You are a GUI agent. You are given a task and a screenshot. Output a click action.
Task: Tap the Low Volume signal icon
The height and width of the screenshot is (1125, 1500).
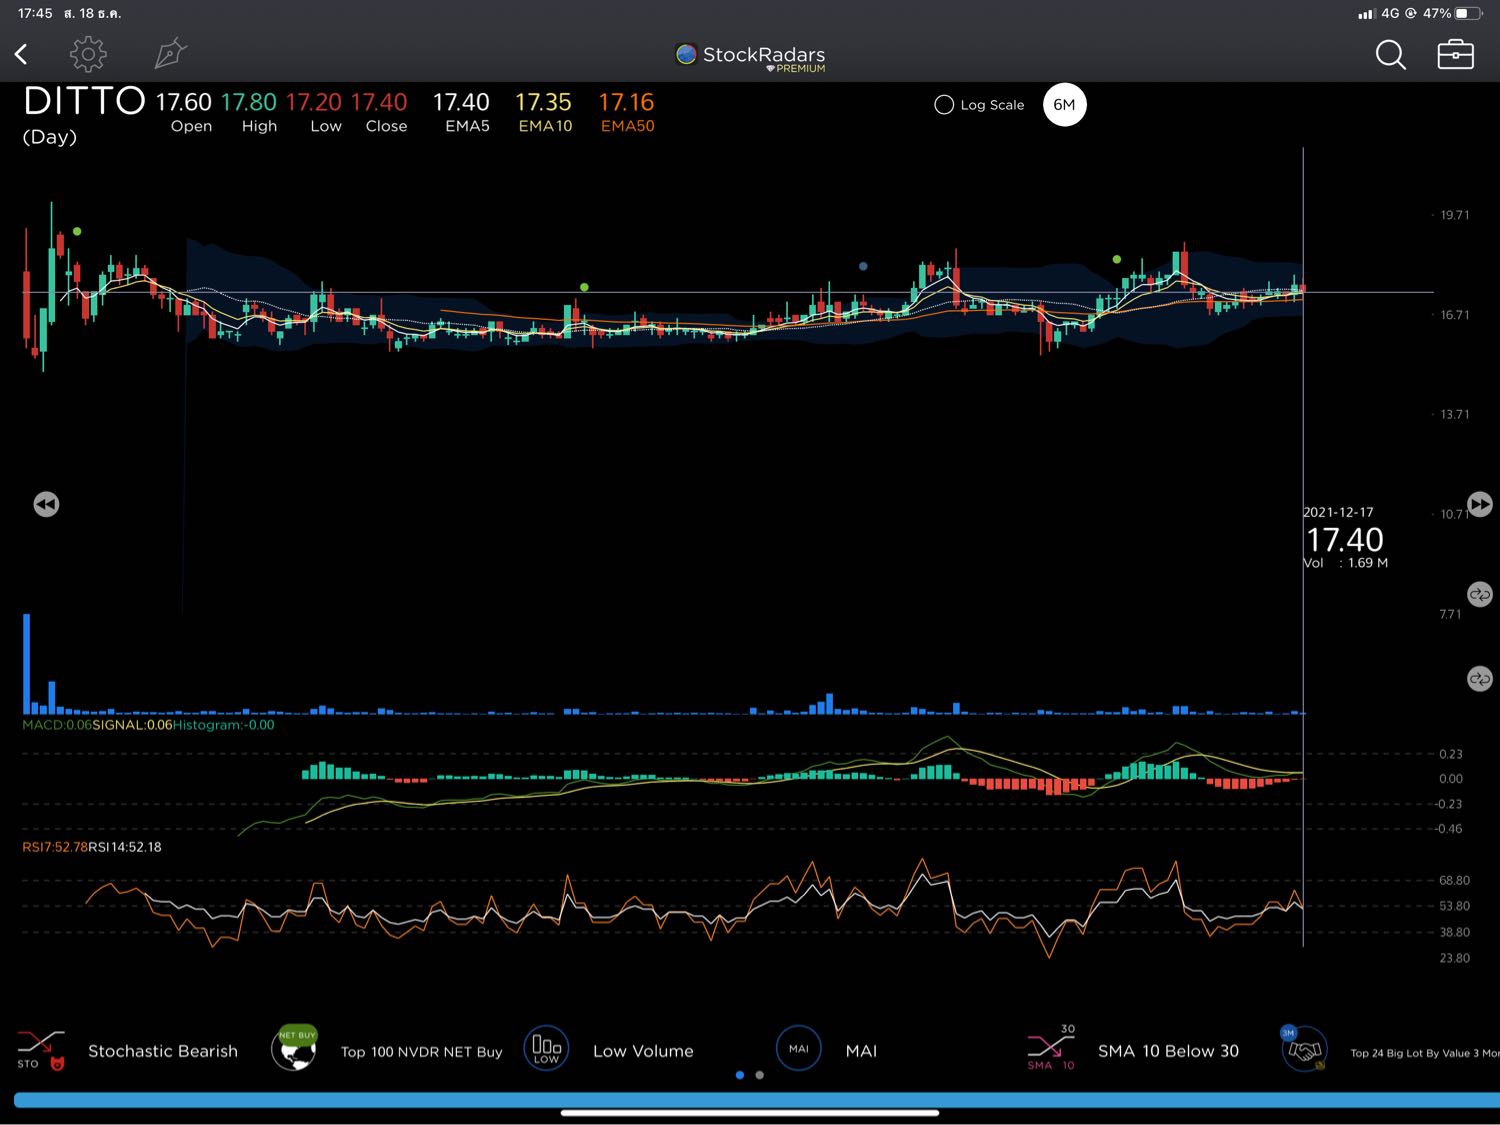click(x=546, y=1050)
